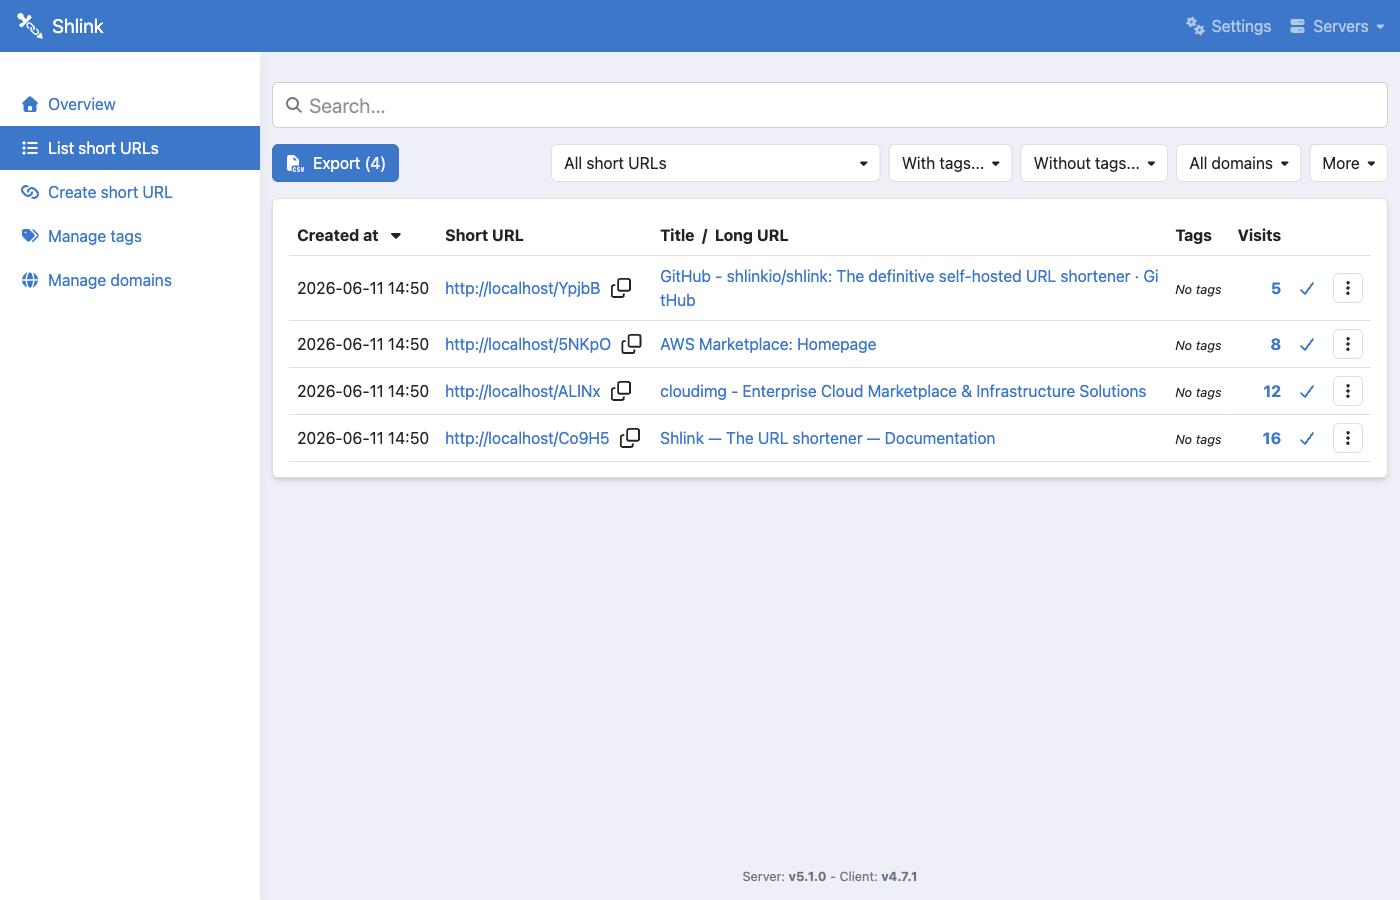Open the options menu for the Shlink Documentation row

[1348, 438]
